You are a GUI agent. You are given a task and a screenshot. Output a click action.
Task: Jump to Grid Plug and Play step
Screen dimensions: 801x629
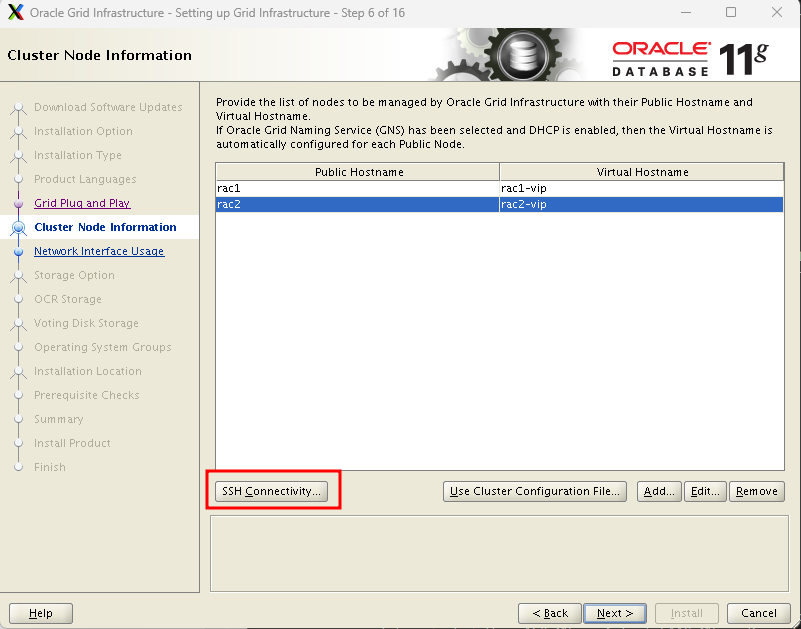click(x=82, y=203)
